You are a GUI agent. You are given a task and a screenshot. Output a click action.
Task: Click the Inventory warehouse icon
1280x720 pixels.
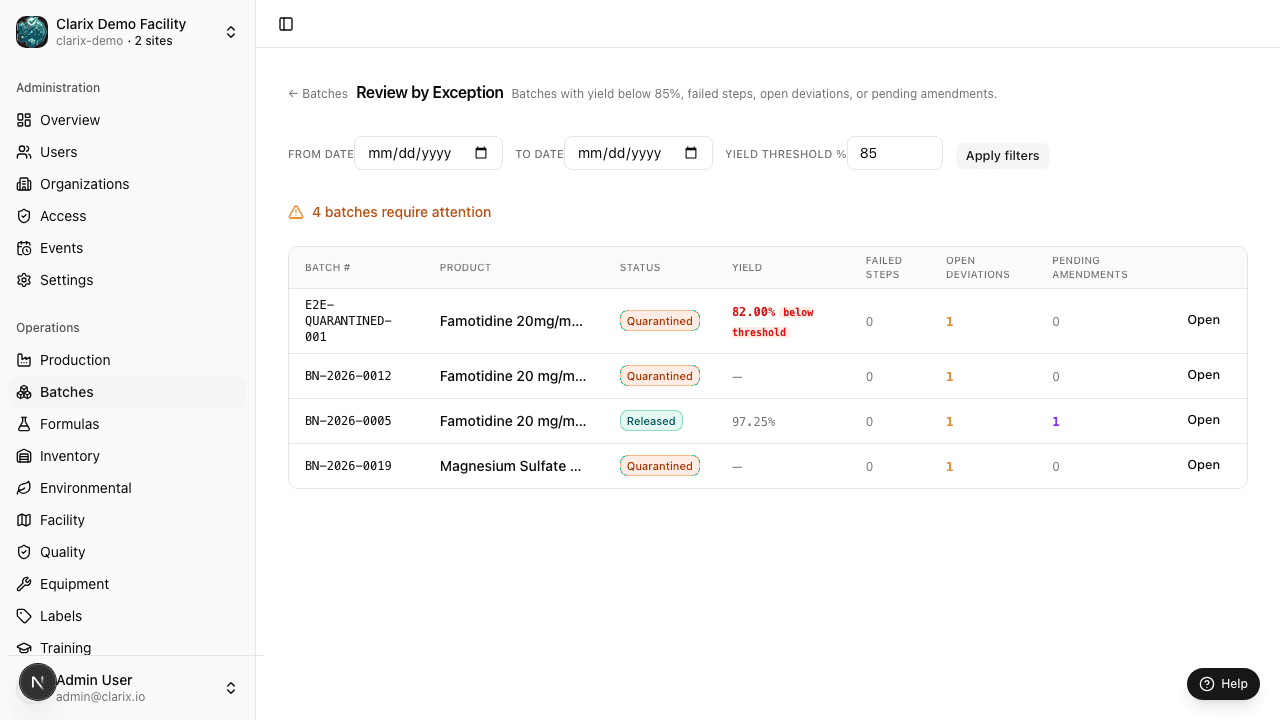24,456
